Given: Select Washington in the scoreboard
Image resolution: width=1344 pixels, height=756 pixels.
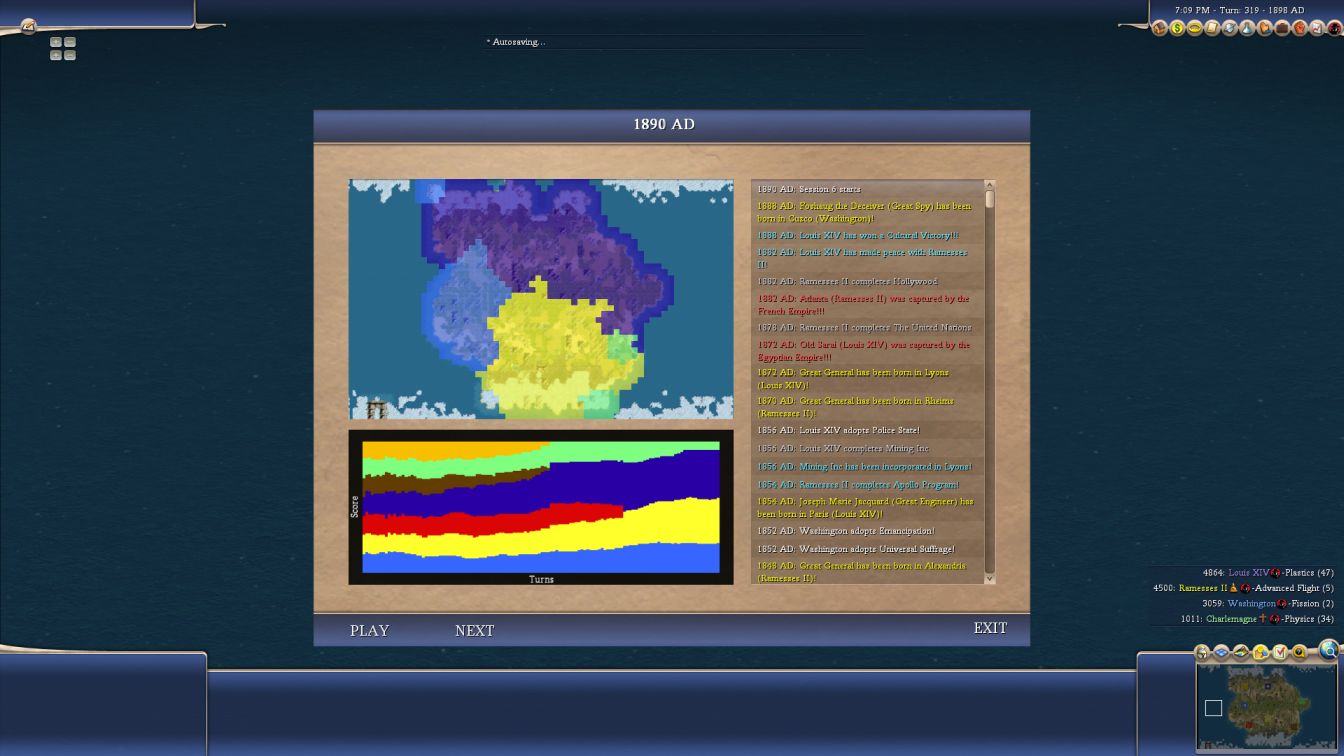Looking at the screenshot, I should pyautogui.click(x=1252, y=604).
